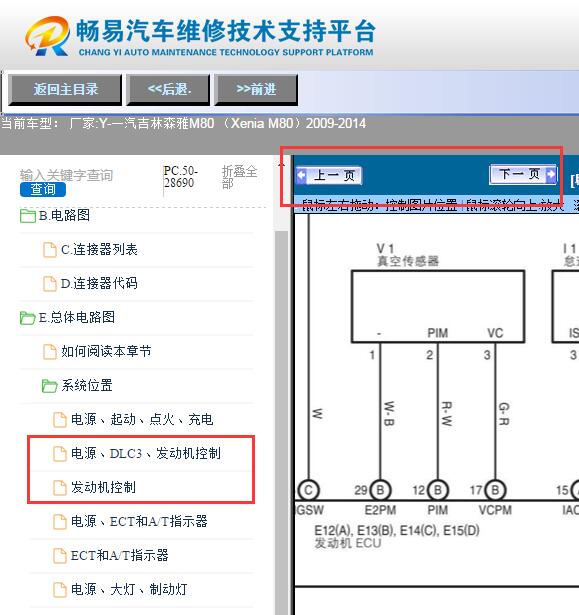The height and width of the screenshot is (615, 579).
Task: Click VCPM terminal label
Action: (x=495, y=510)
